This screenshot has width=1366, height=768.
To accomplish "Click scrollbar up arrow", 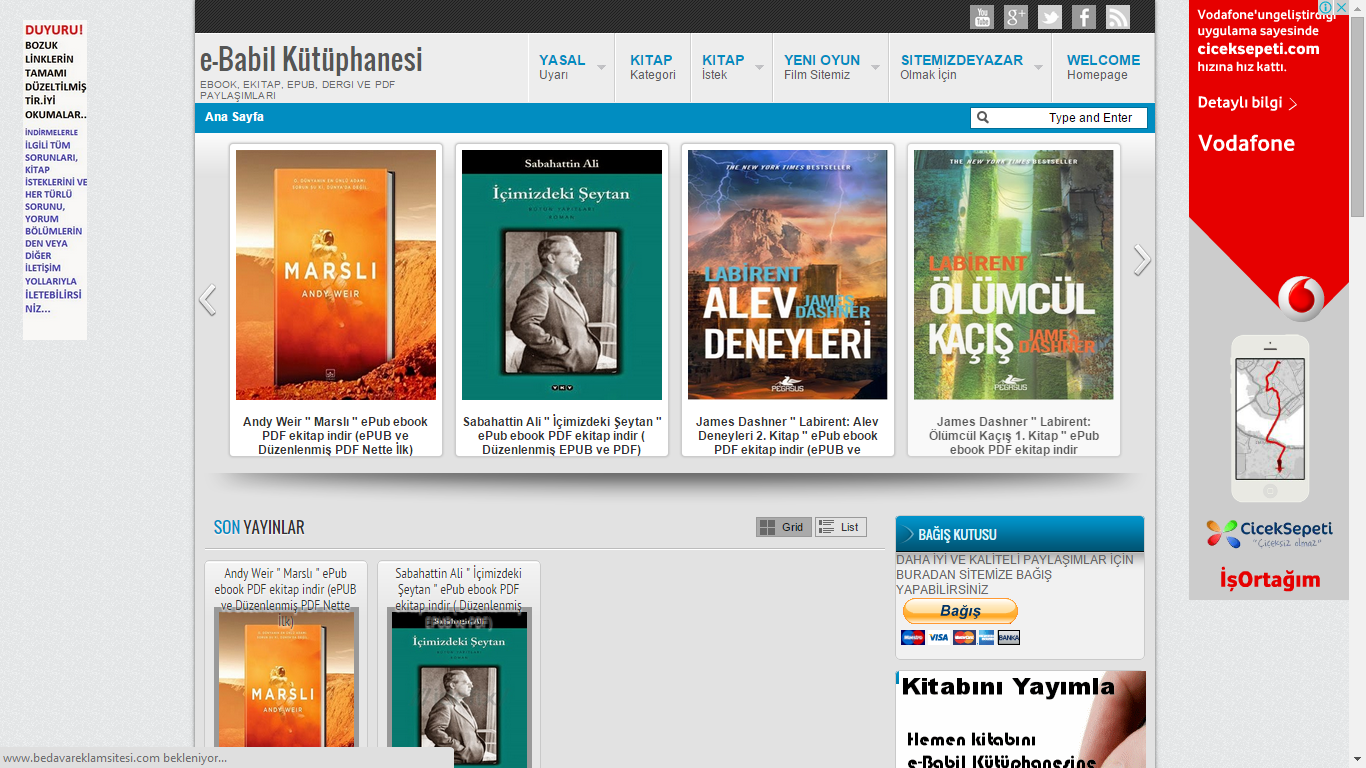I will click(x=1357, y=8).
